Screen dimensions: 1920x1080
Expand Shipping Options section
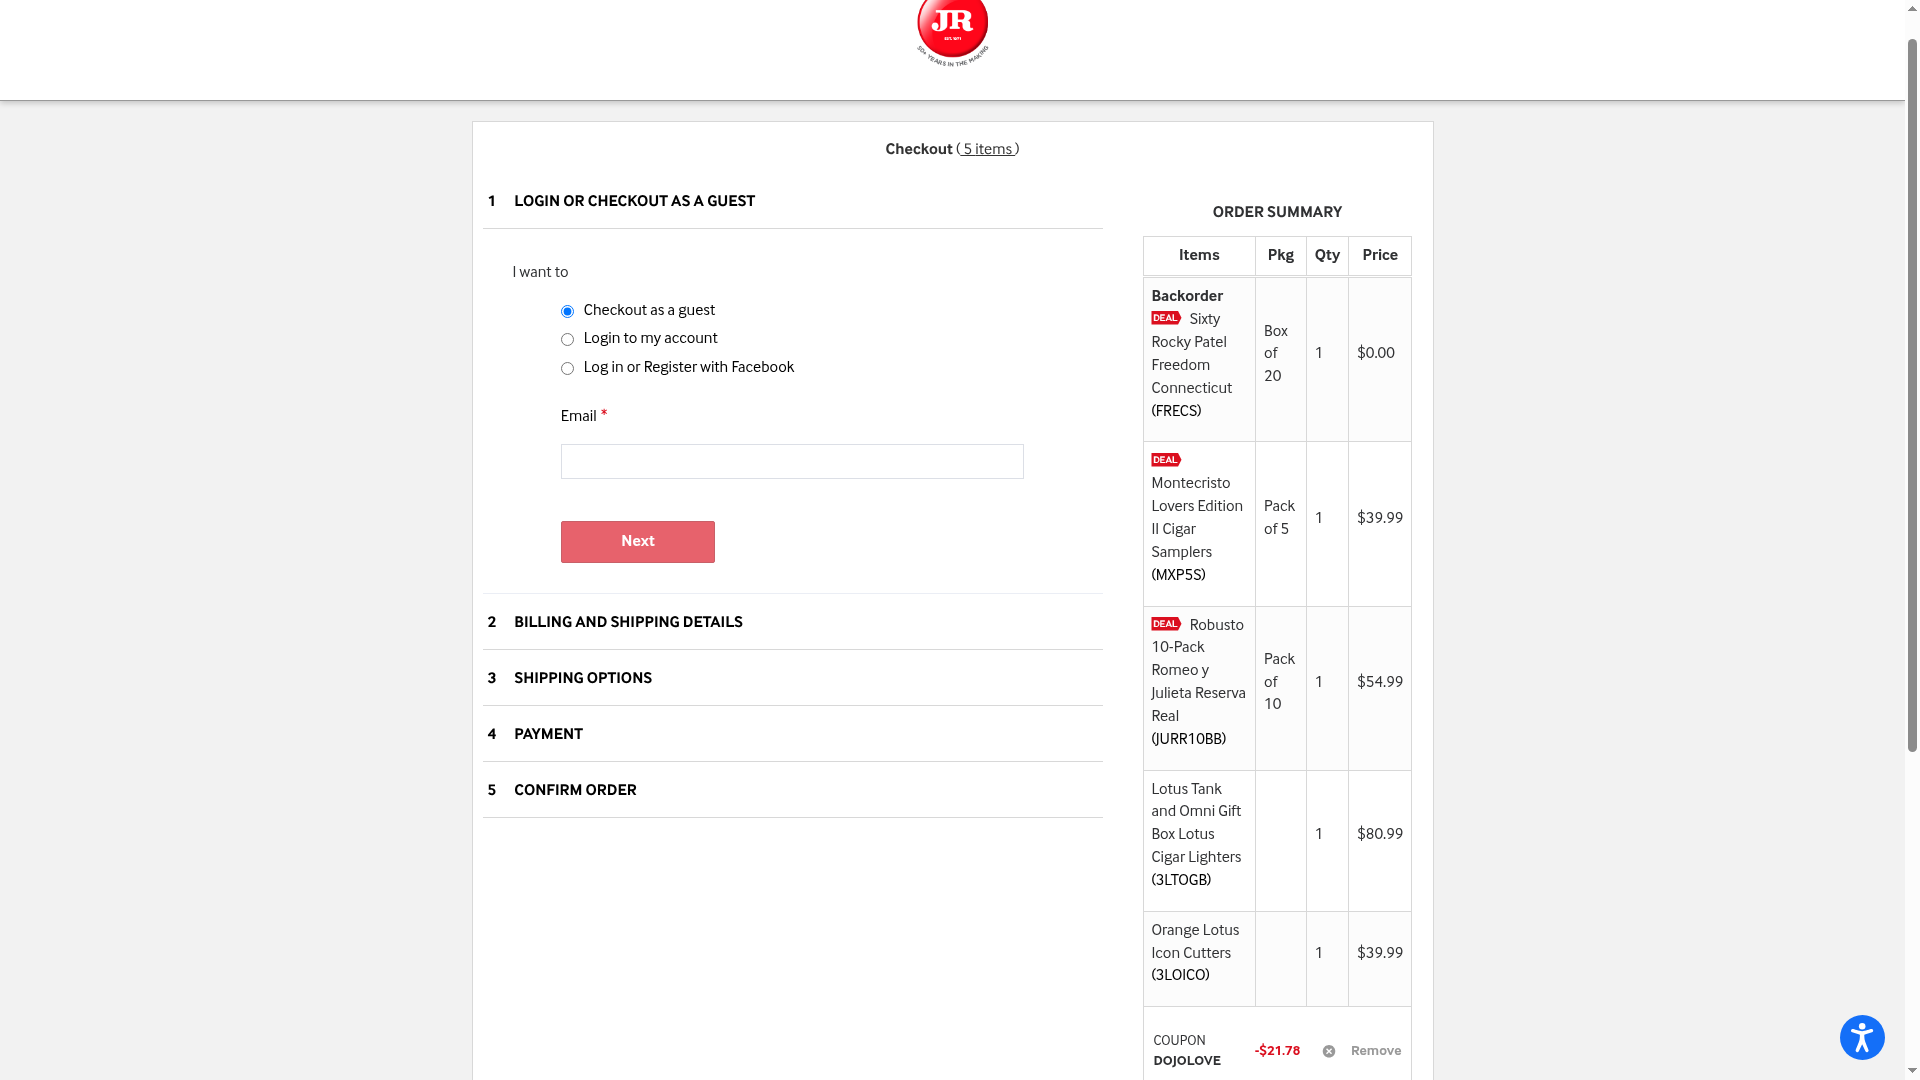[x=582, y=678]
